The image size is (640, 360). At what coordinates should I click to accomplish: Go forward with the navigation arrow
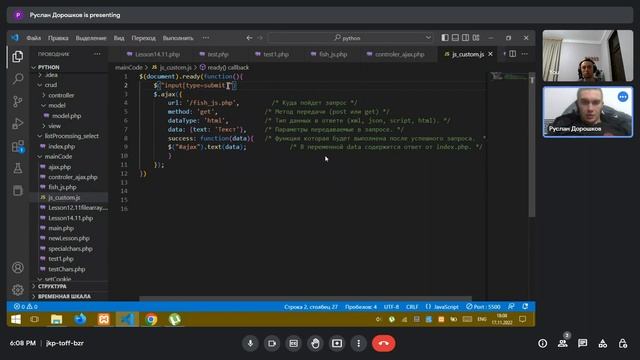[x=260, y=38]
